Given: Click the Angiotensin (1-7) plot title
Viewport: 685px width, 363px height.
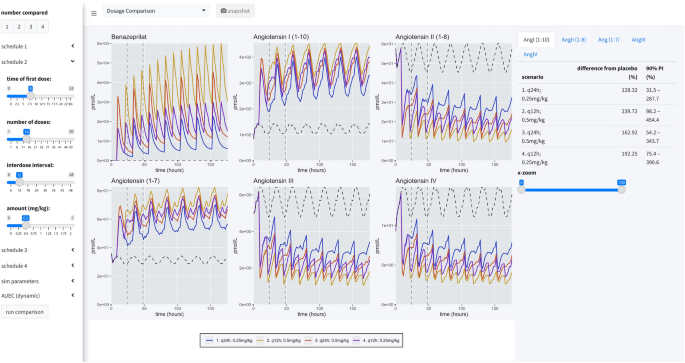Looking at the screenshot, I should pos(135,181).
